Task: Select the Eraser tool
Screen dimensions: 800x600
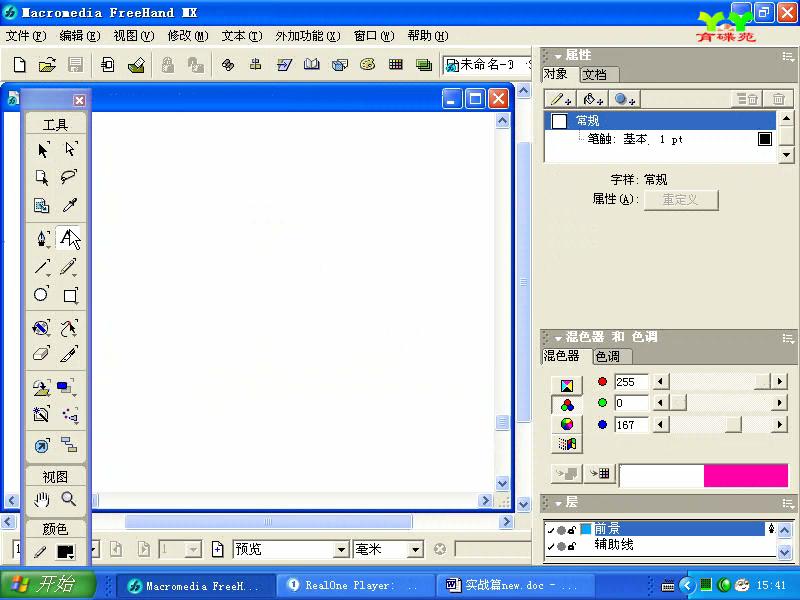Action: (41, 354)
